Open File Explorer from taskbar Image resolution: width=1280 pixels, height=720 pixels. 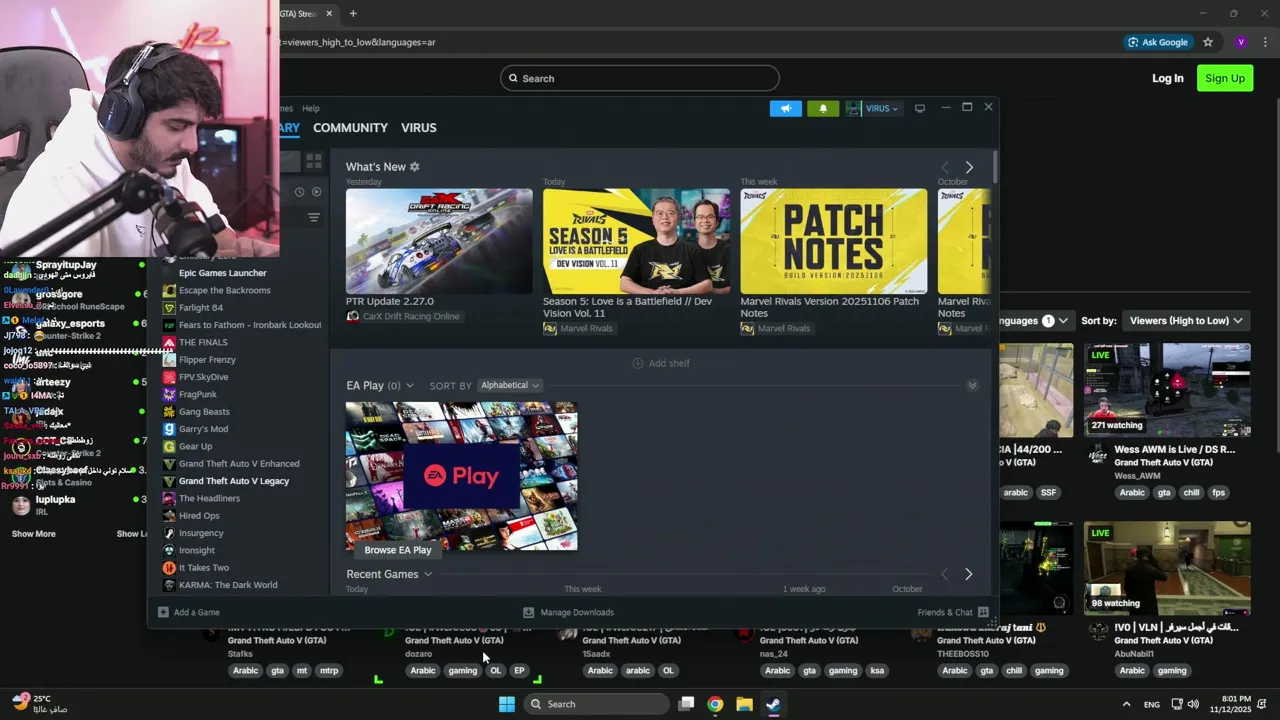tap(744, 704)
